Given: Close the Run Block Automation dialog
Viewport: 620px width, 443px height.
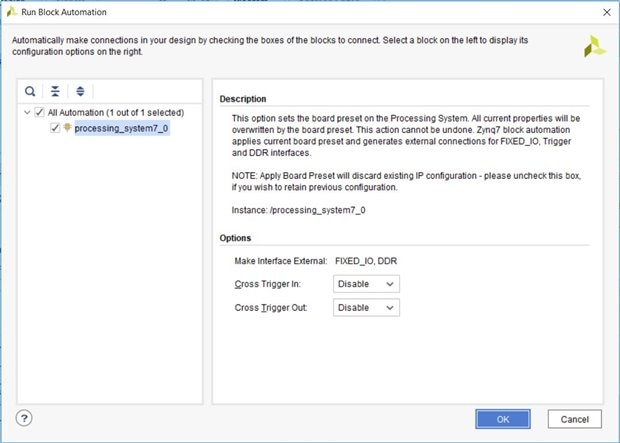Looking at the screenshot, I should point(604,12).
